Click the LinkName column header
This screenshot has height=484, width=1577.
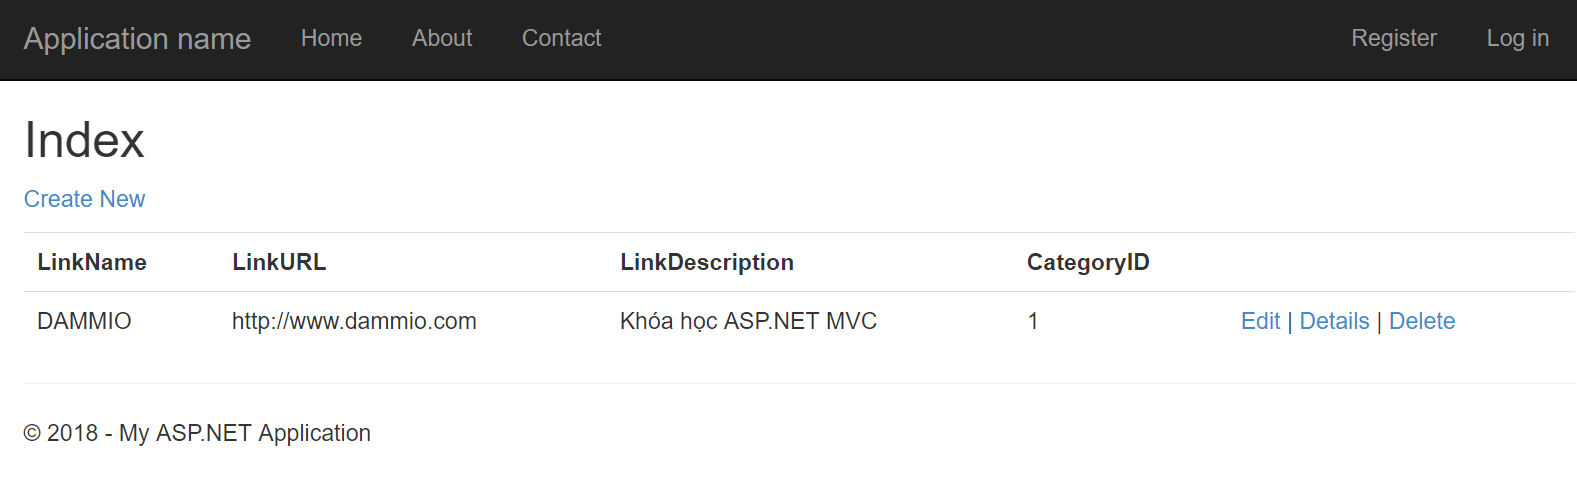tap(92, 262)
